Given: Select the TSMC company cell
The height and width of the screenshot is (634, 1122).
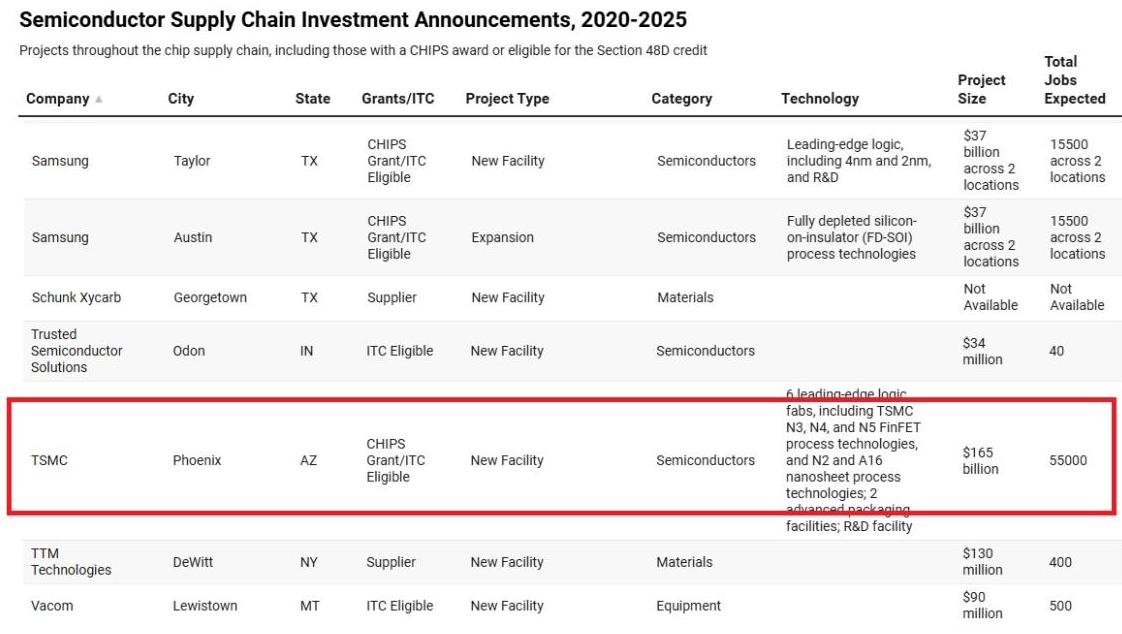Looking at the screenshot, I should [x=49, y=461].
